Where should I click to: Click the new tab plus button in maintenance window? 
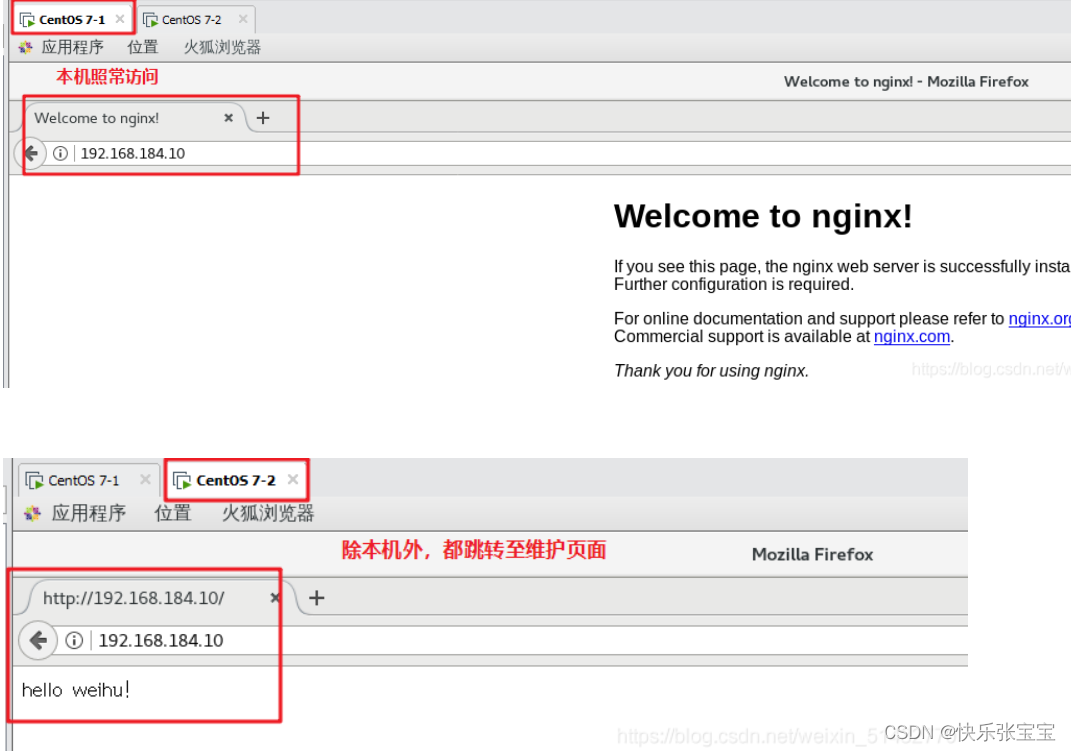point(316,597)
